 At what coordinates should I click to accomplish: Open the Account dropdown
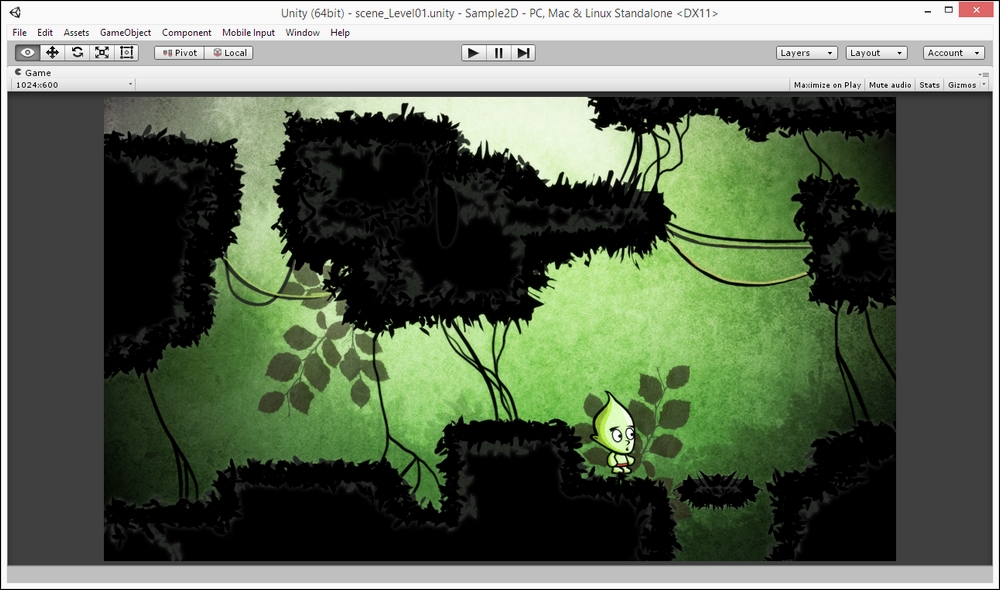click(953, 53)
